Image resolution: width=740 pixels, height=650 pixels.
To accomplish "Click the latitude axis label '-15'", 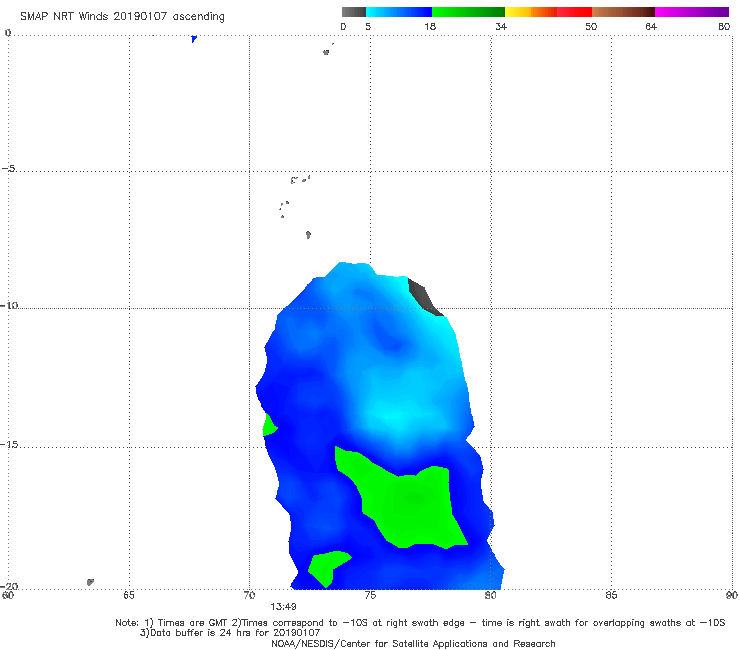I will tap(9, 444).
